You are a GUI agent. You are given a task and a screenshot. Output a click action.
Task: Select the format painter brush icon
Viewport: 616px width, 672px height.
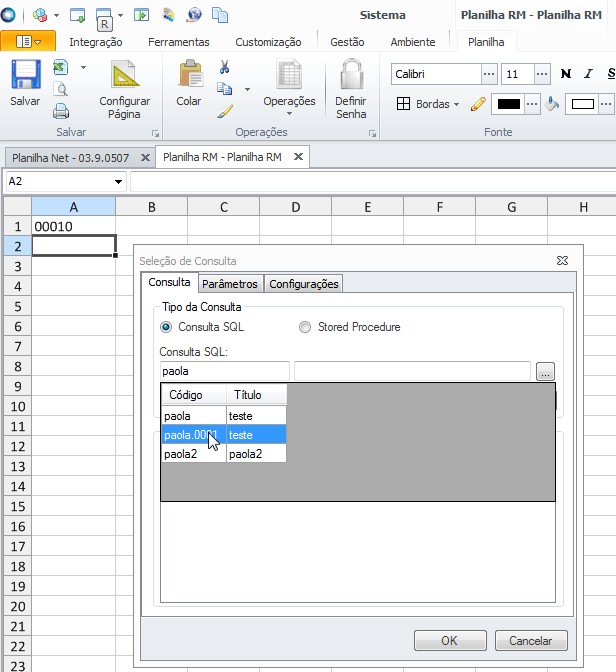(225, 111)
